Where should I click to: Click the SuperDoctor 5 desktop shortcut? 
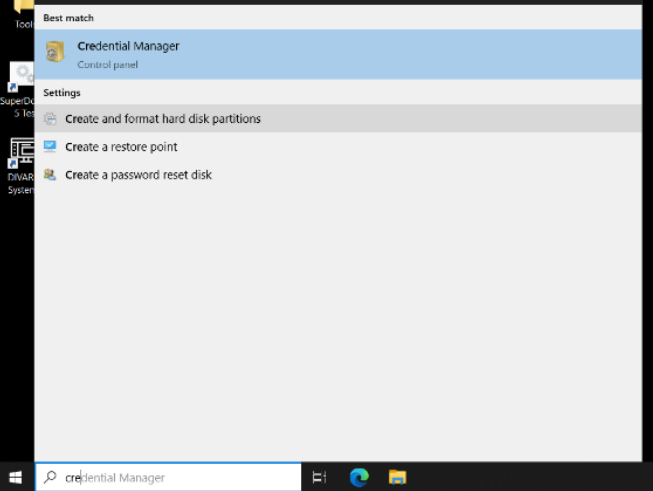[x=18, y=90]
